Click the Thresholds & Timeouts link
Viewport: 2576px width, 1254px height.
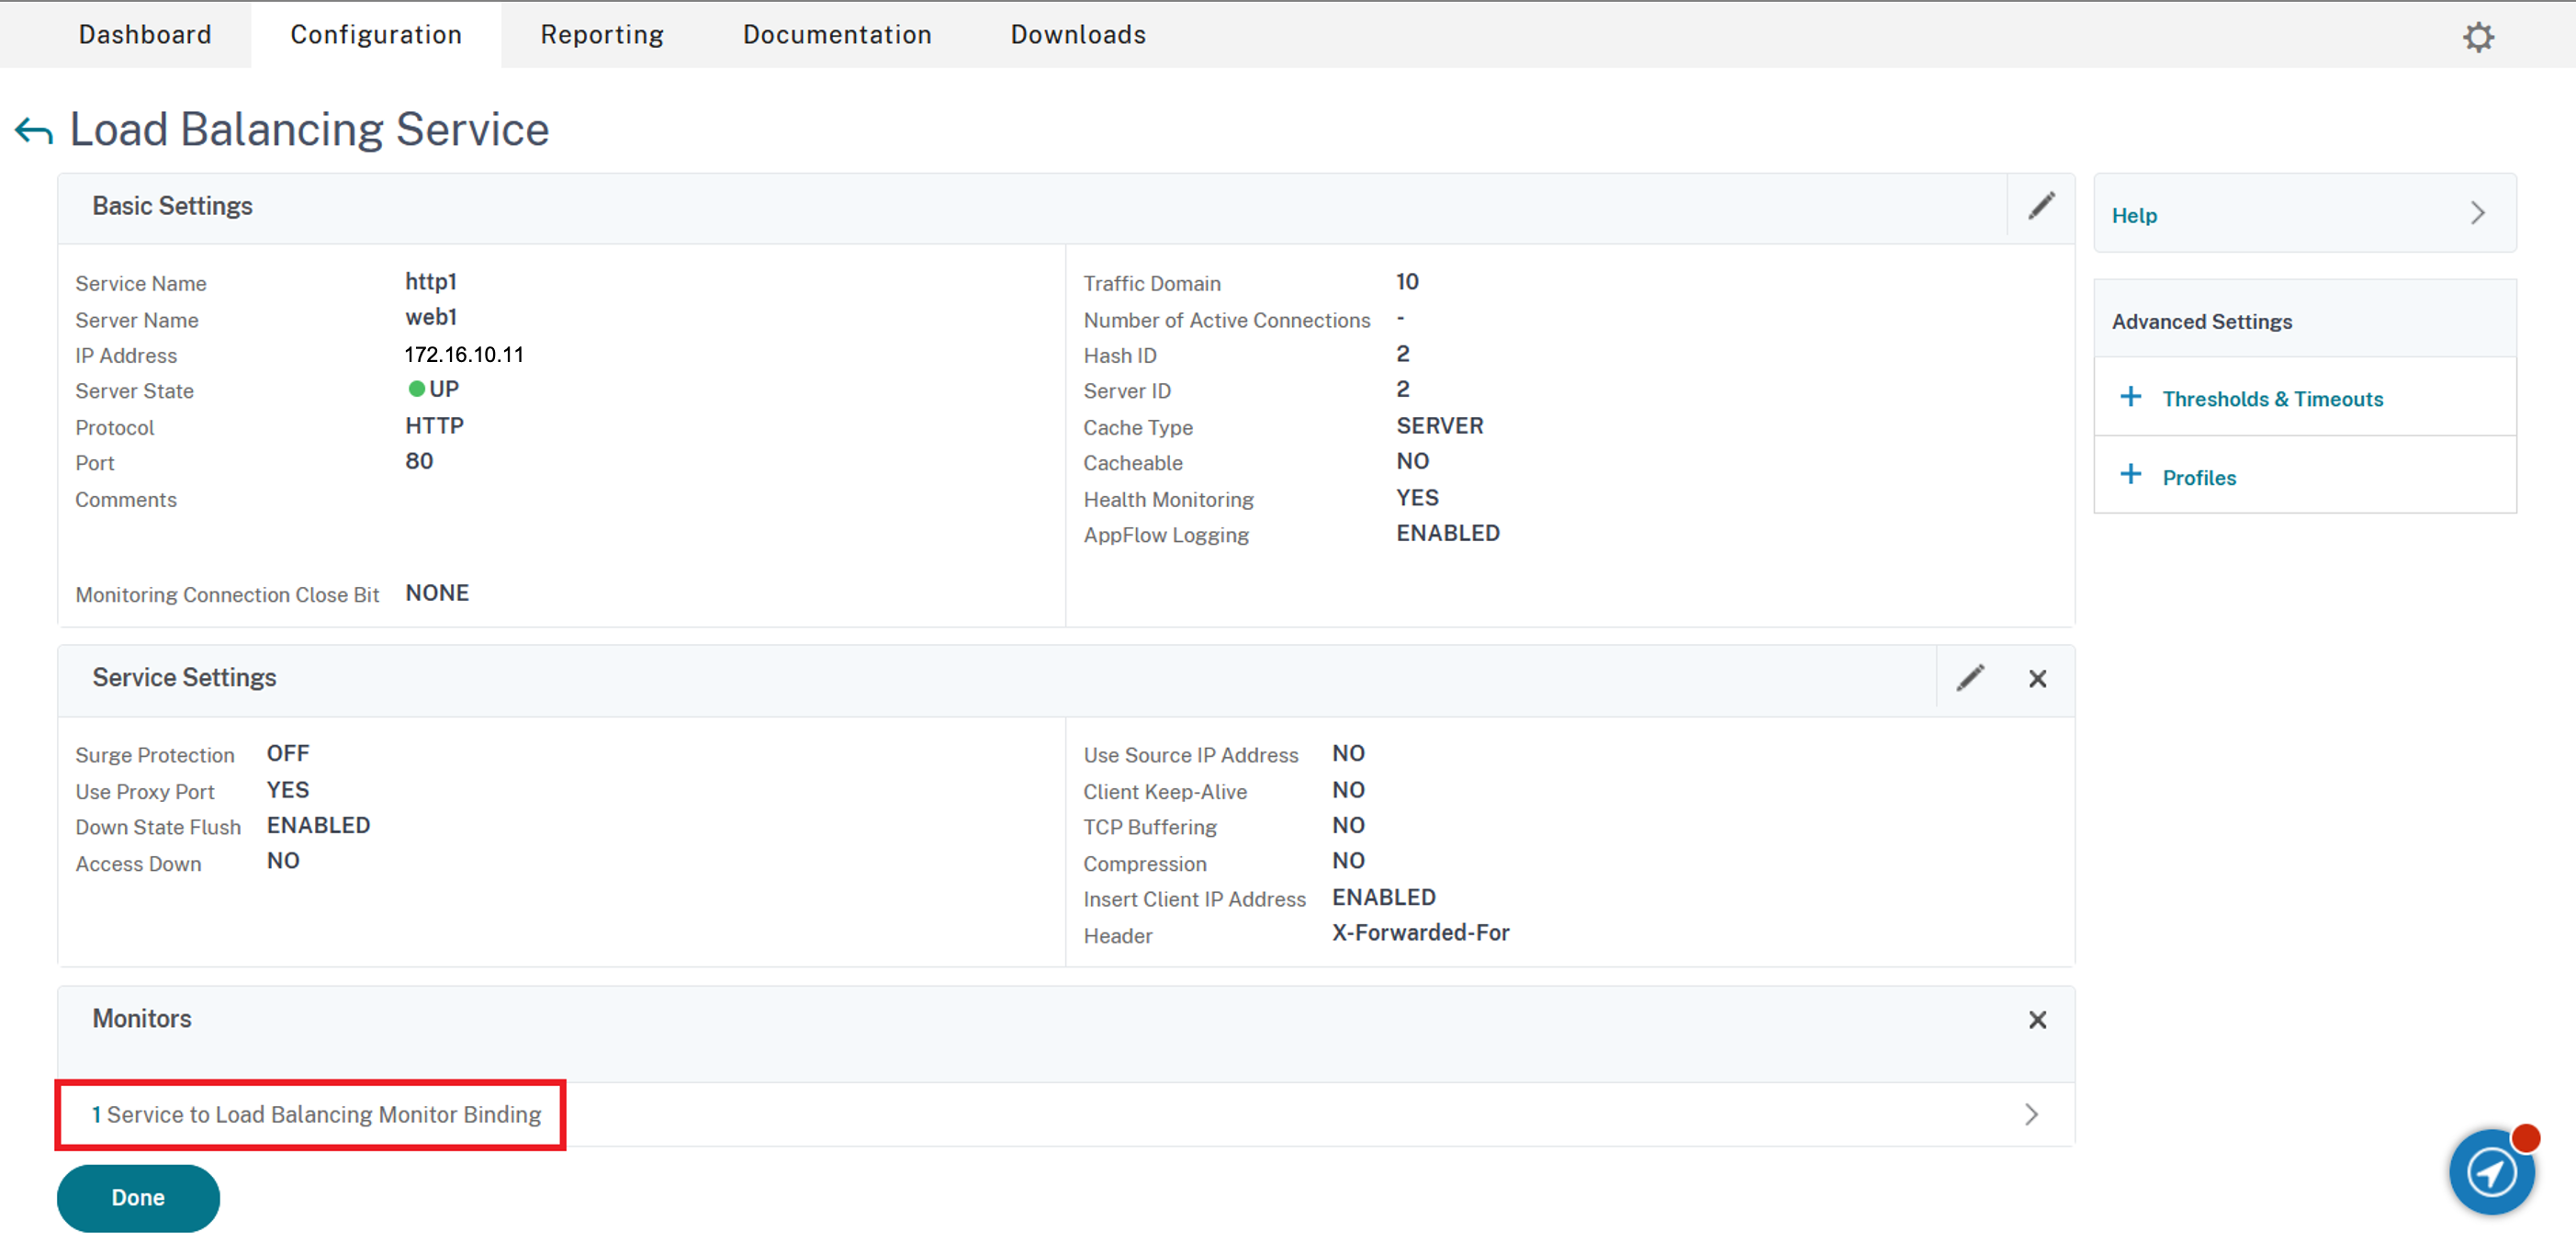[x=2272, y=399]
